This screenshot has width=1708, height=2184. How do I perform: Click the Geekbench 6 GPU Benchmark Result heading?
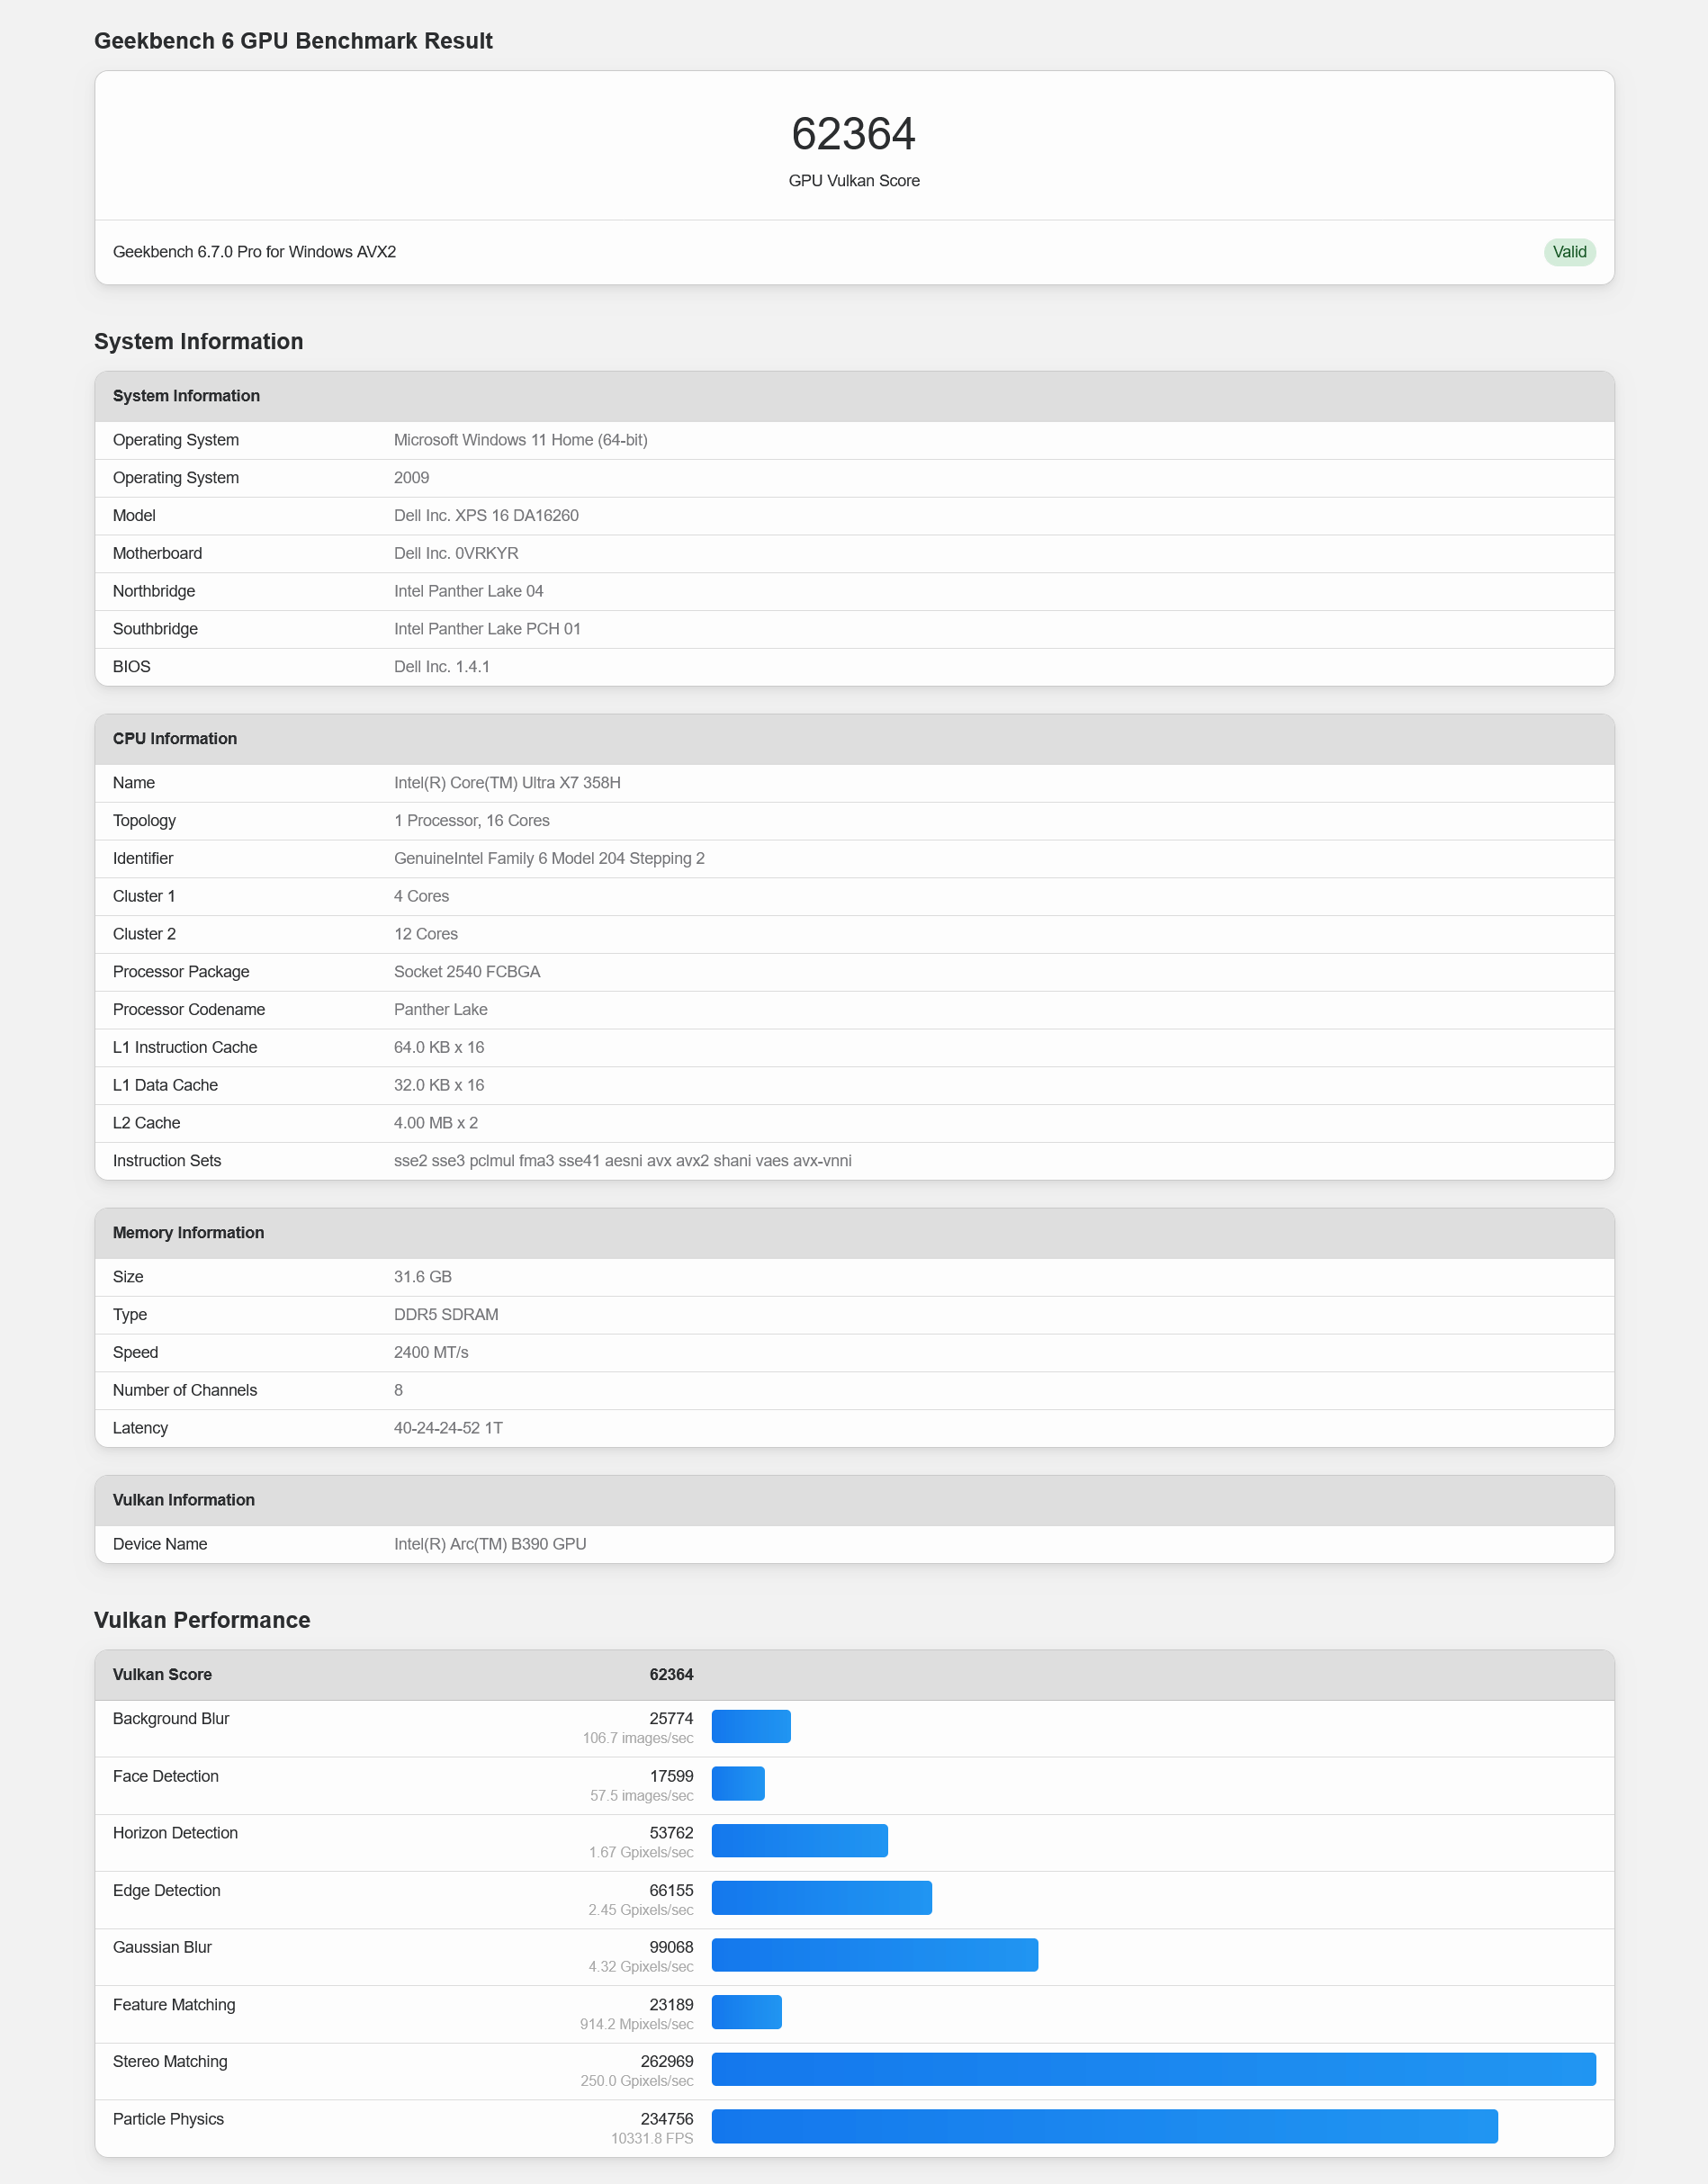pos(293,41)
